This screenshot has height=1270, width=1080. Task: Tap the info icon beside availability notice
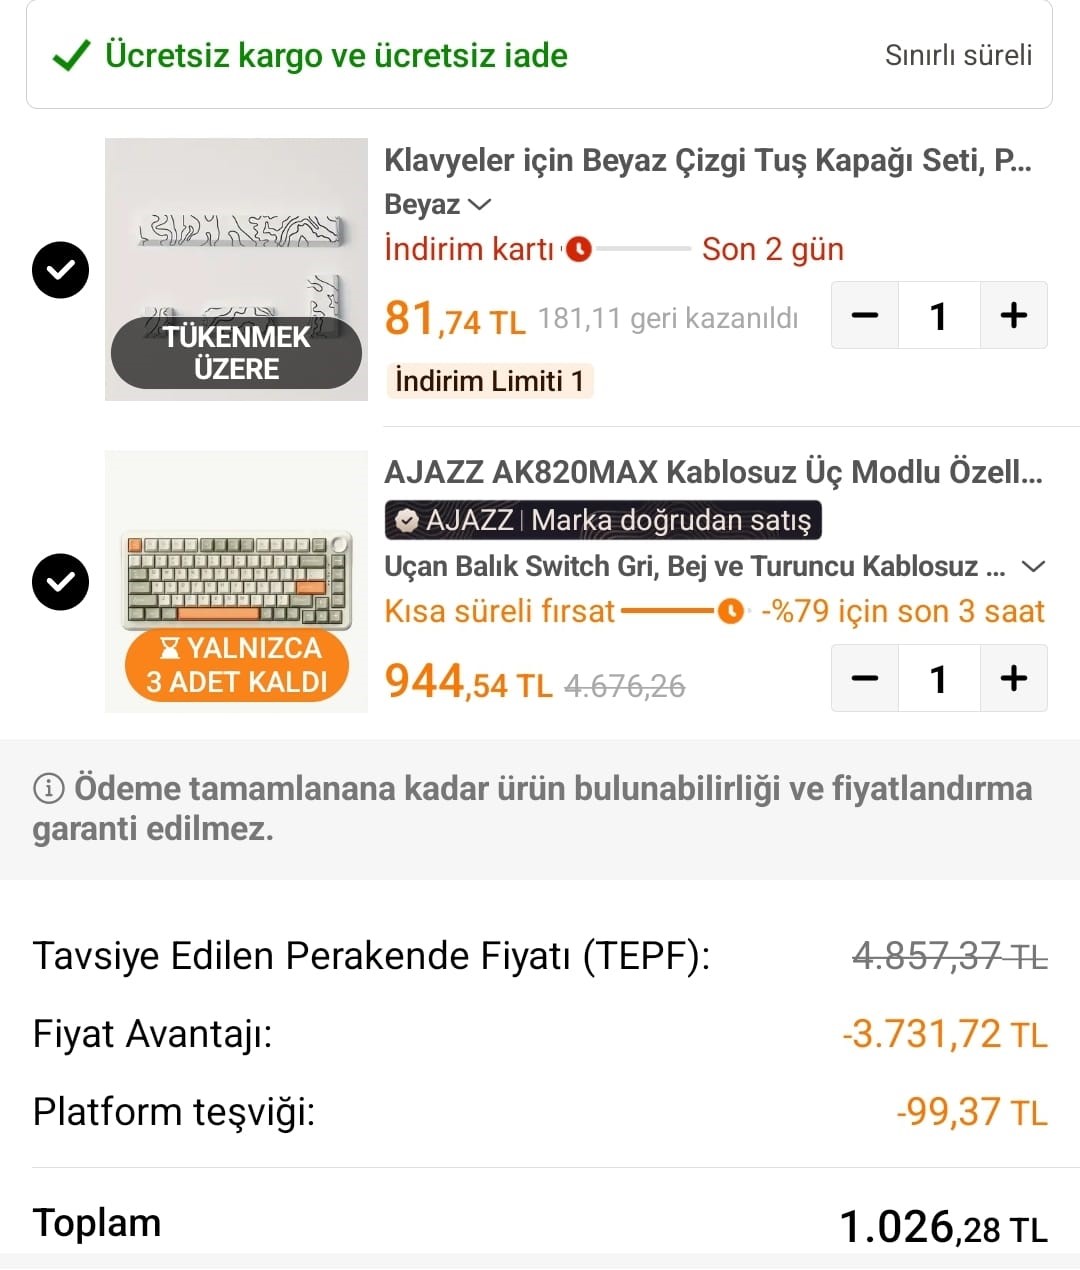click(48, 789)
